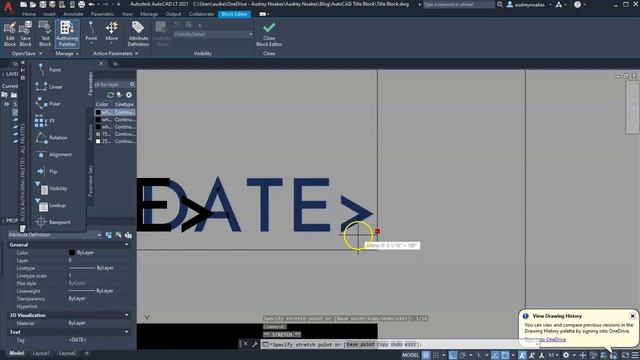Click the layer list refresh icon

click(x=110, y=95)
